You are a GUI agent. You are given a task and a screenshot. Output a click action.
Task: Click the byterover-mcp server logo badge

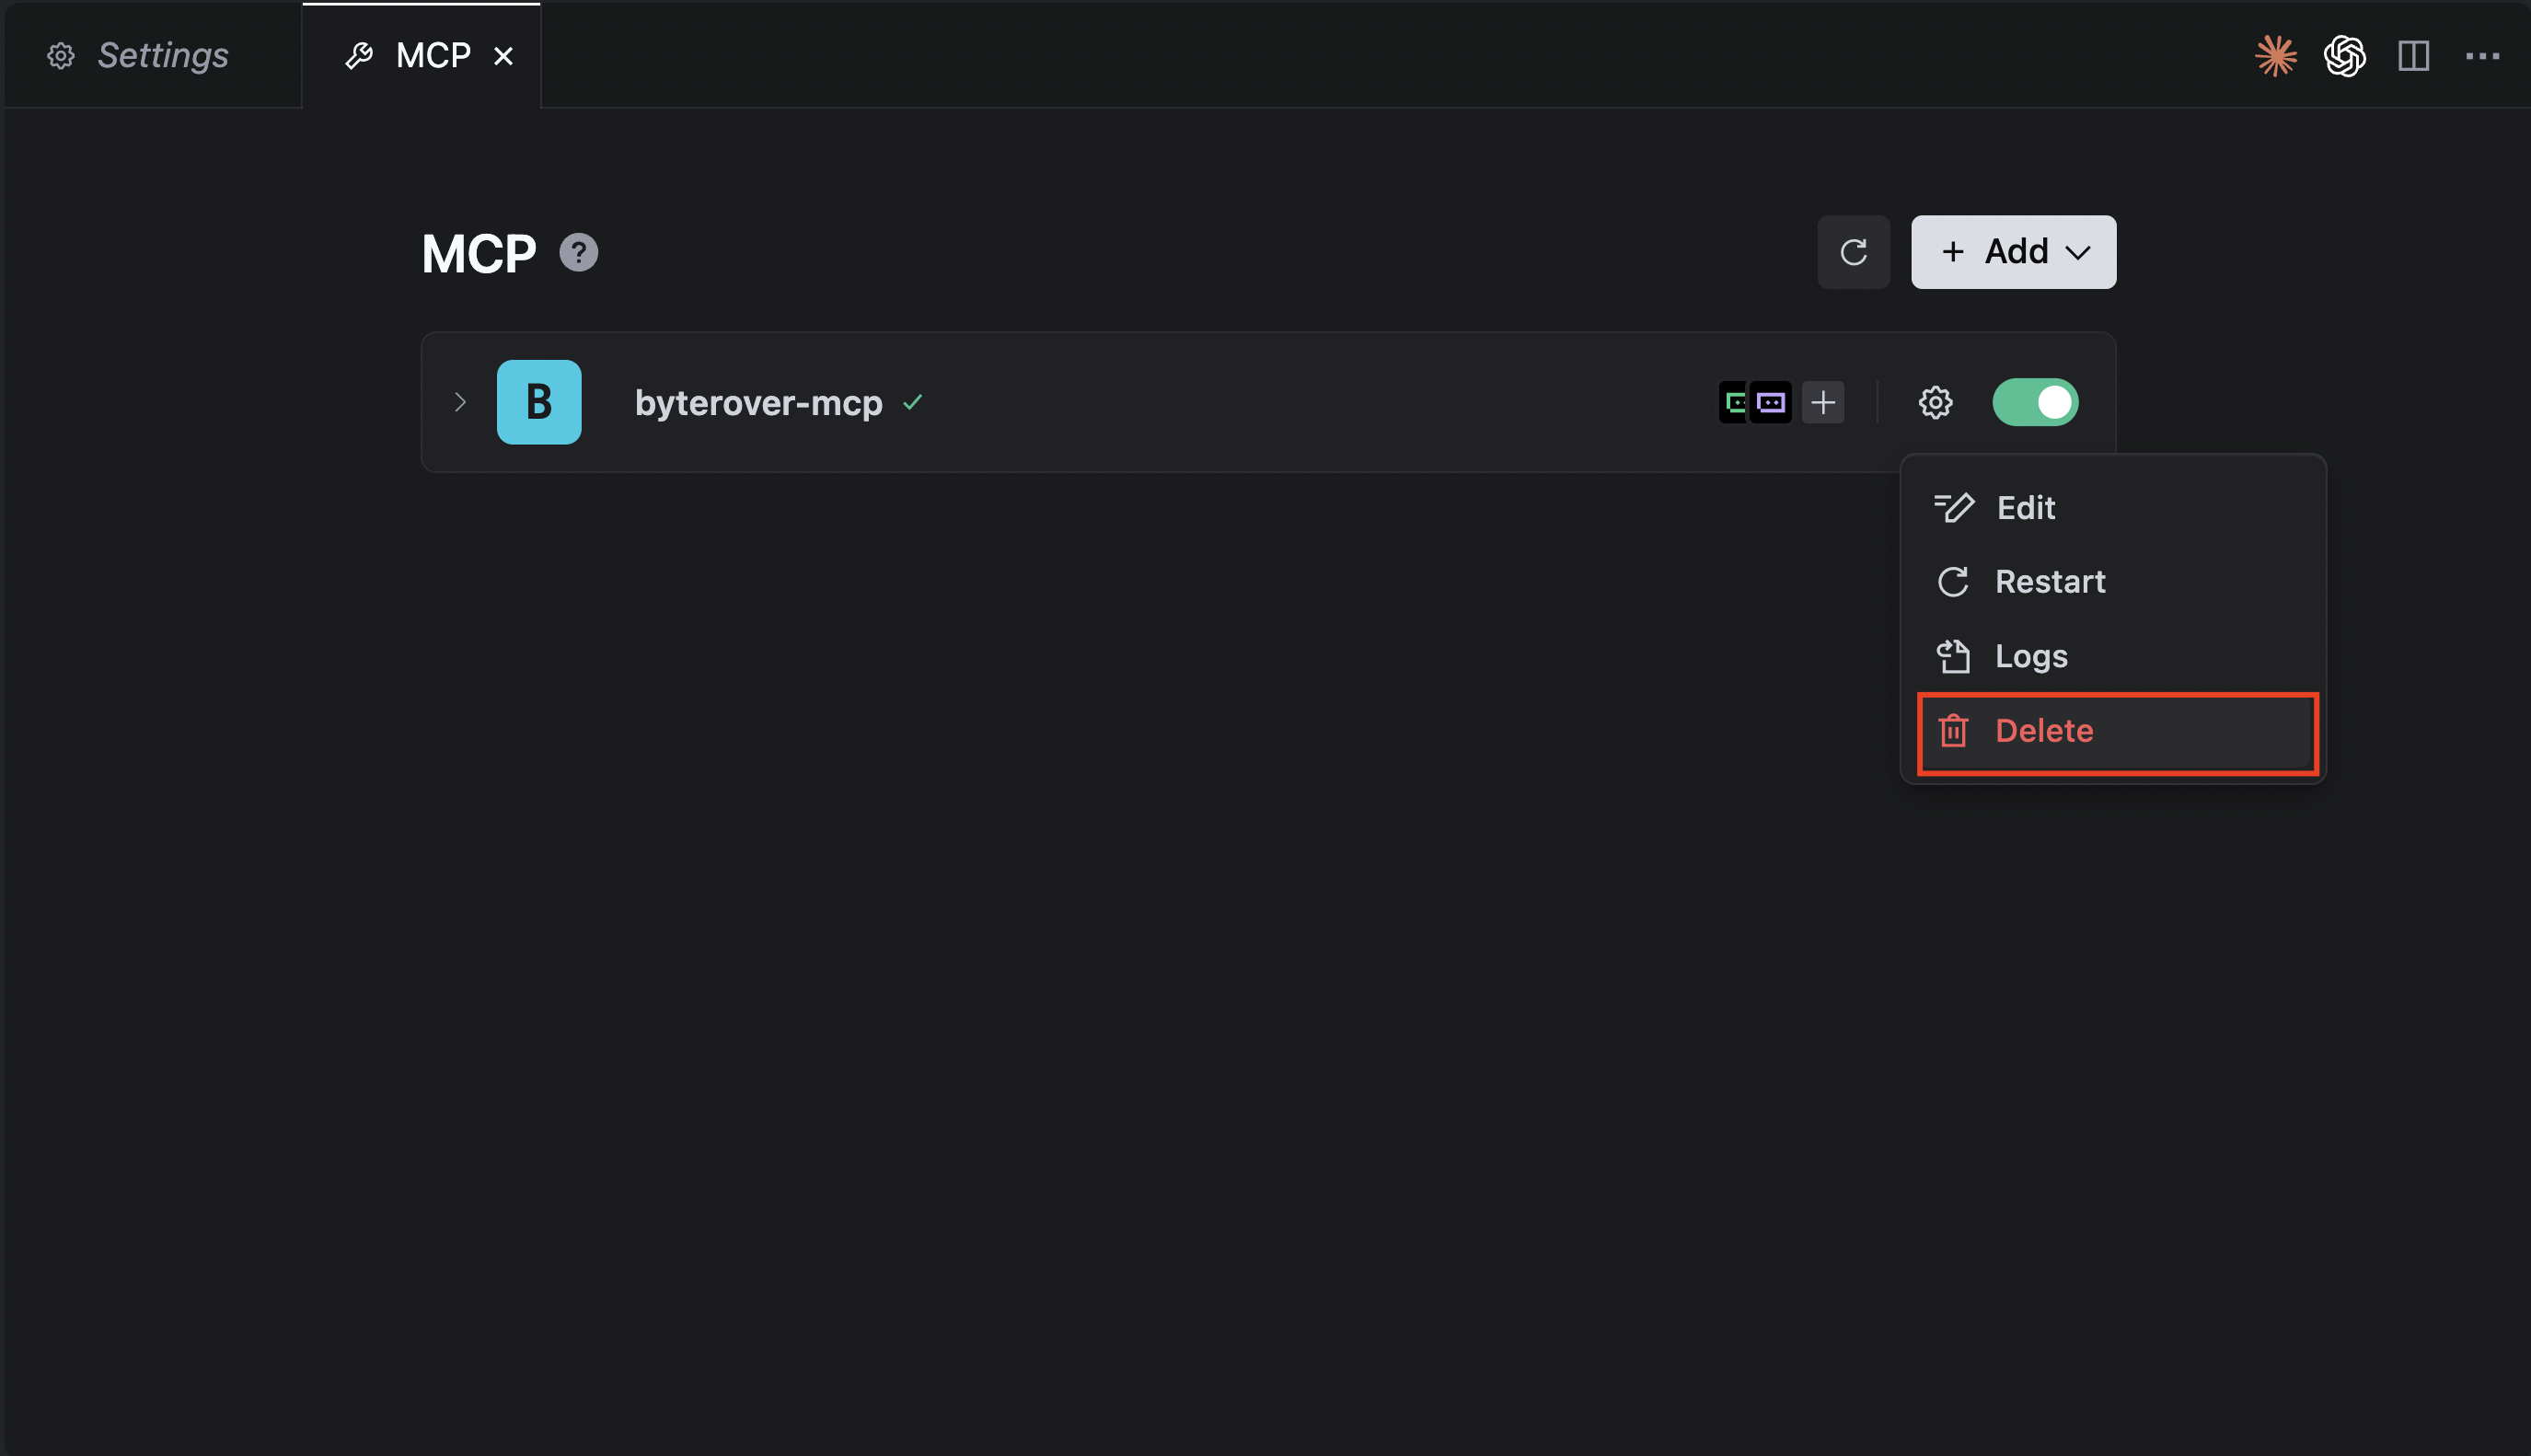pyautogui.click(x=539, y=402)
